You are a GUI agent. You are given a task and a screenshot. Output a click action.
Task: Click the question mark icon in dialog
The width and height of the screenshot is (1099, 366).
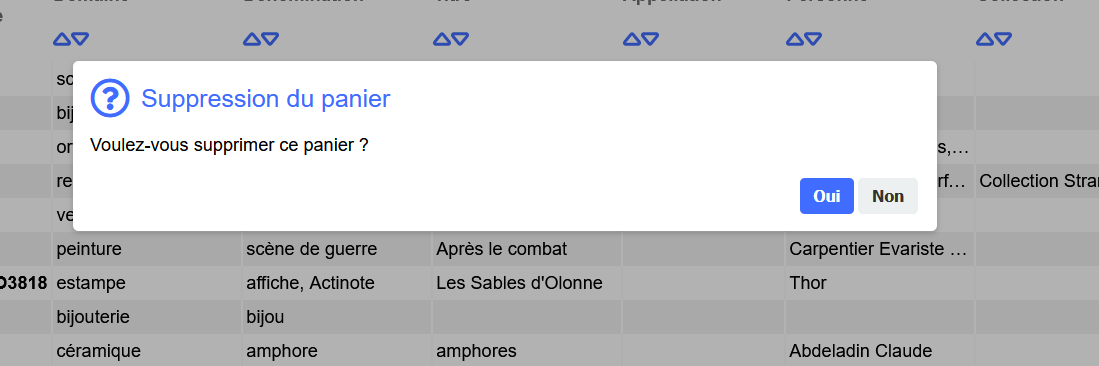coord(110,98)
